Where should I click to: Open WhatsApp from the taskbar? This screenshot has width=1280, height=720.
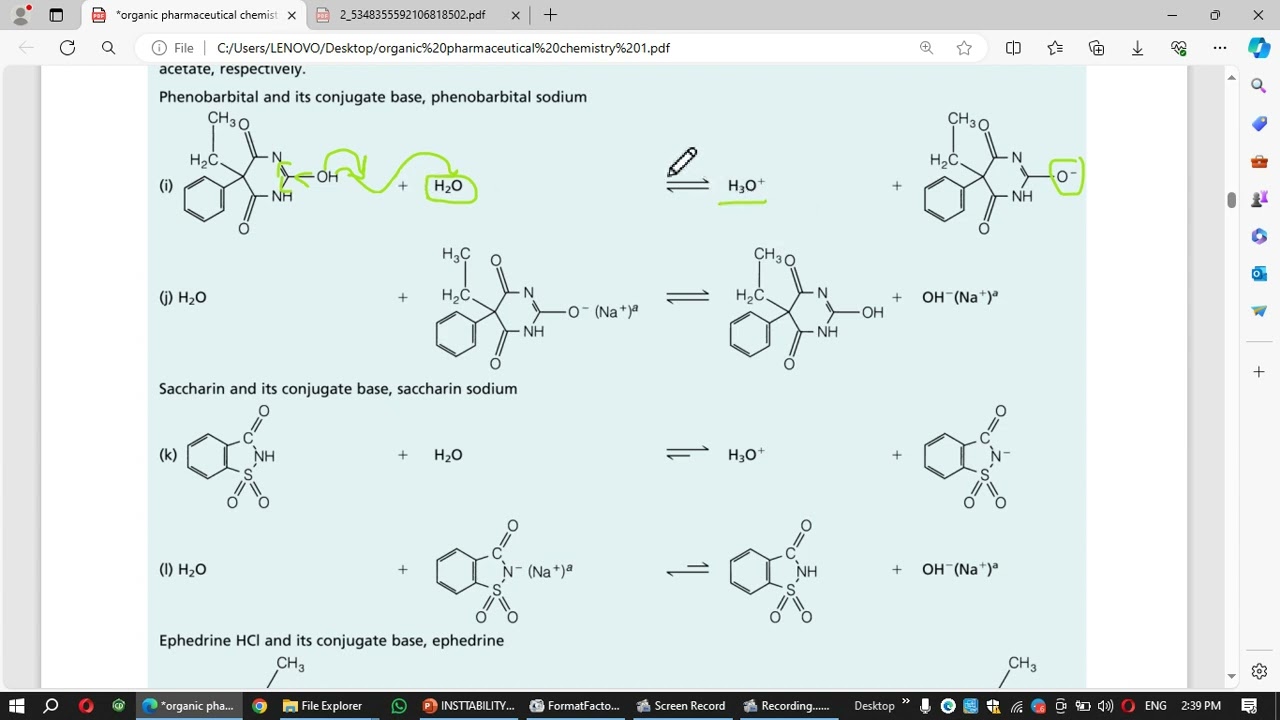(x=399, y=705)
